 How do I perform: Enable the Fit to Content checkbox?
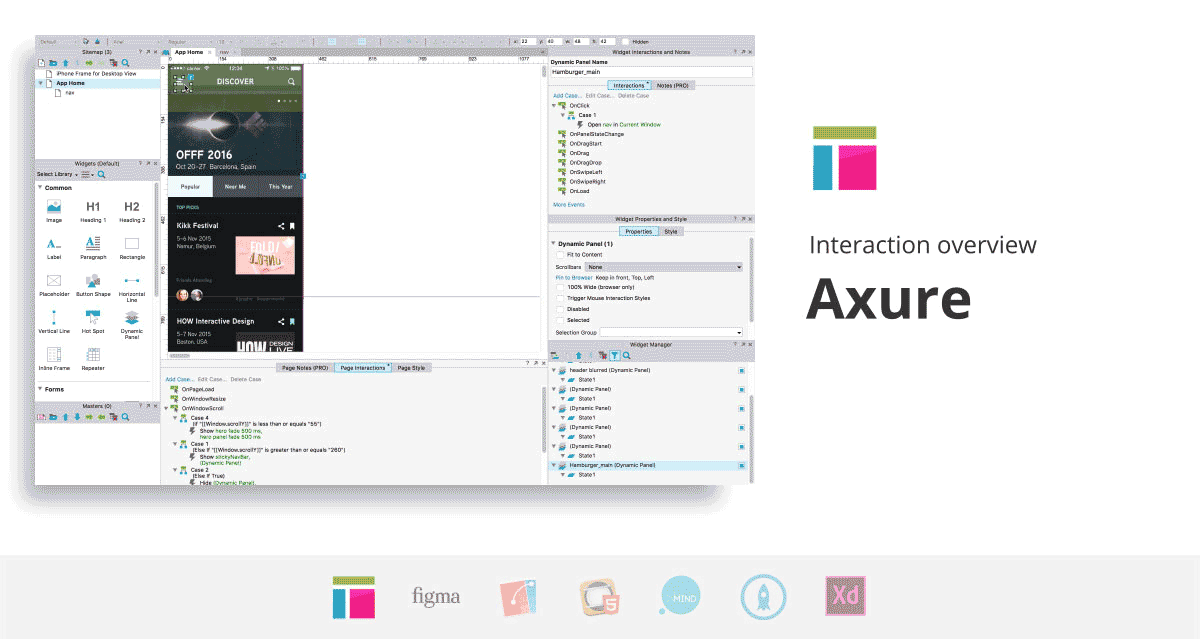click(x=559, y=255)
